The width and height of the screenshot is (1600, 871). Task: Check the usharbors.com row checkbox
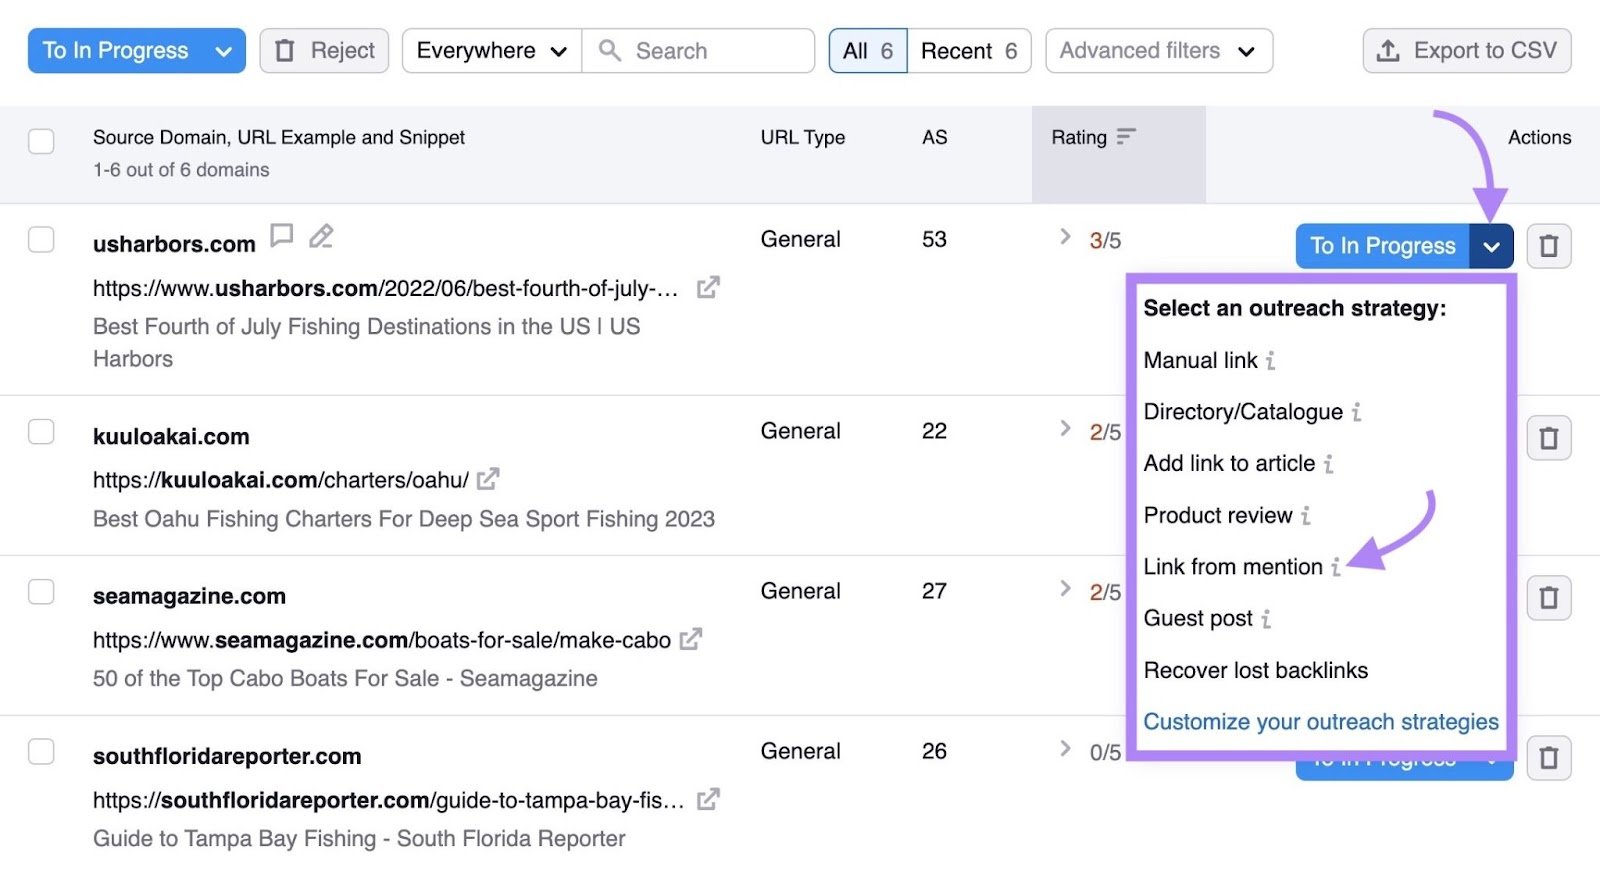pos(41,240)
